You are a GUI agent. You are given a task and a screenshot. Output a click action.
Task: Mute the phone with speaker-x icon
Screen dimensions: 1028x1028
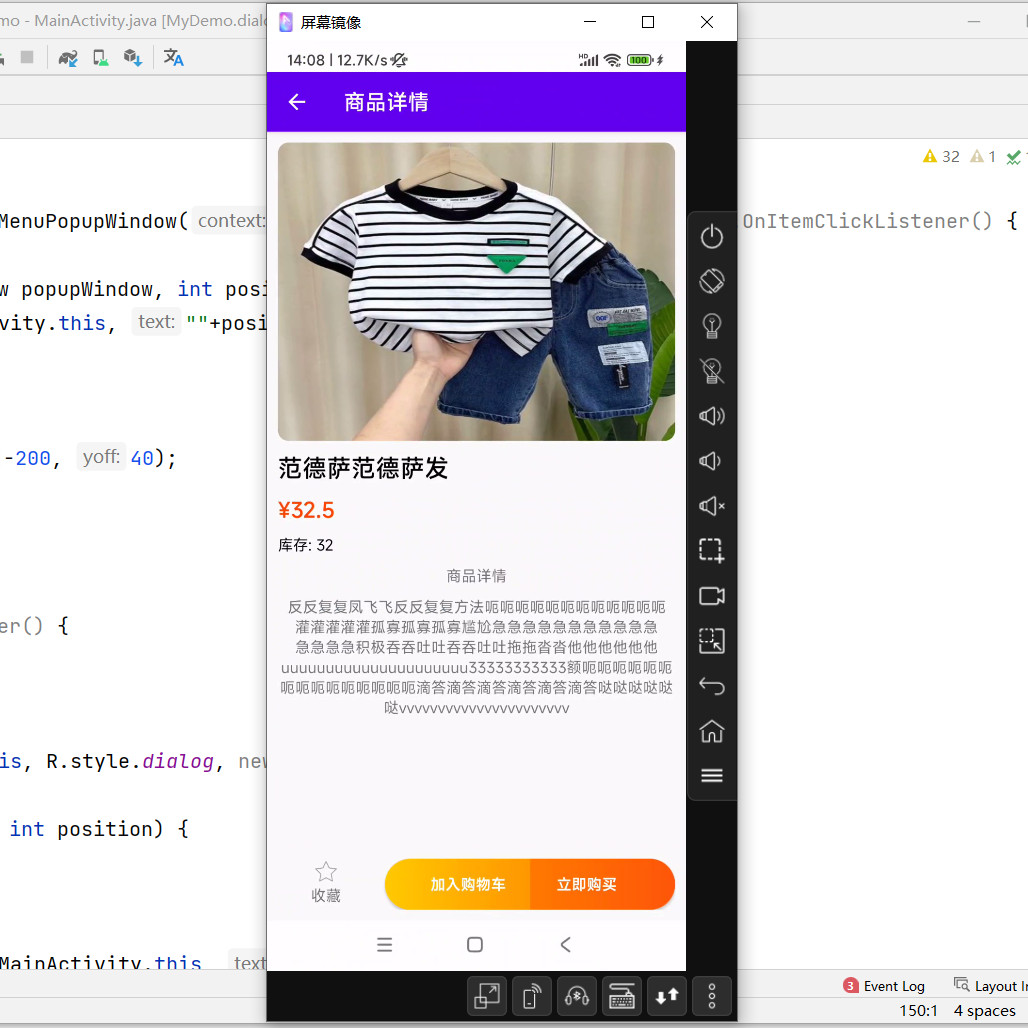(x=711, y=506)
